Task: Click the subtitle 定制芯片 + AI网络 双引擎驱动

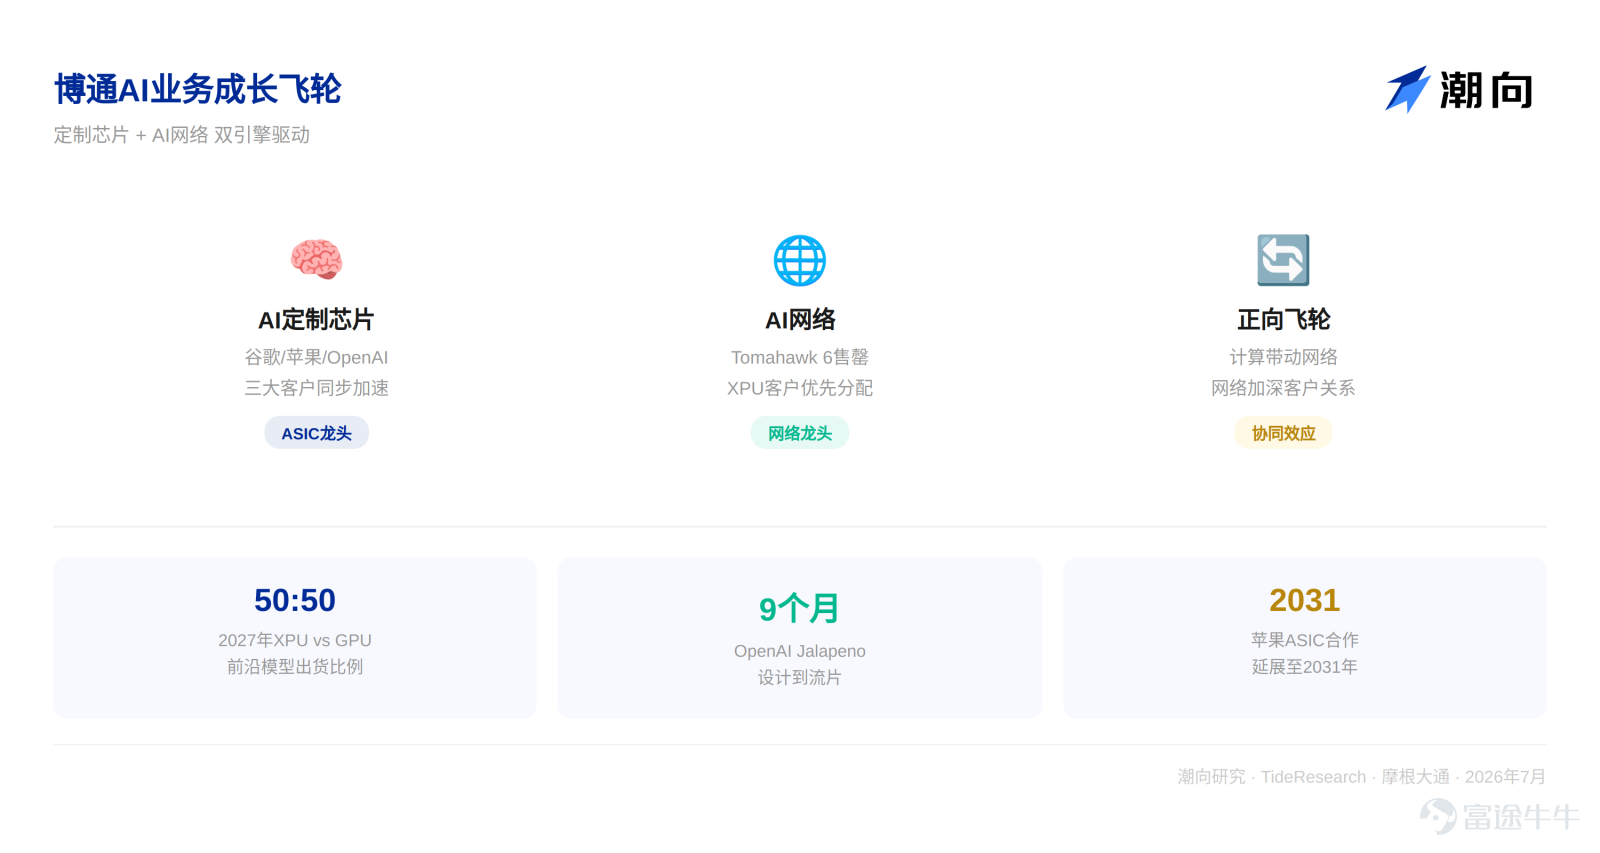Action: pos(182,135)
